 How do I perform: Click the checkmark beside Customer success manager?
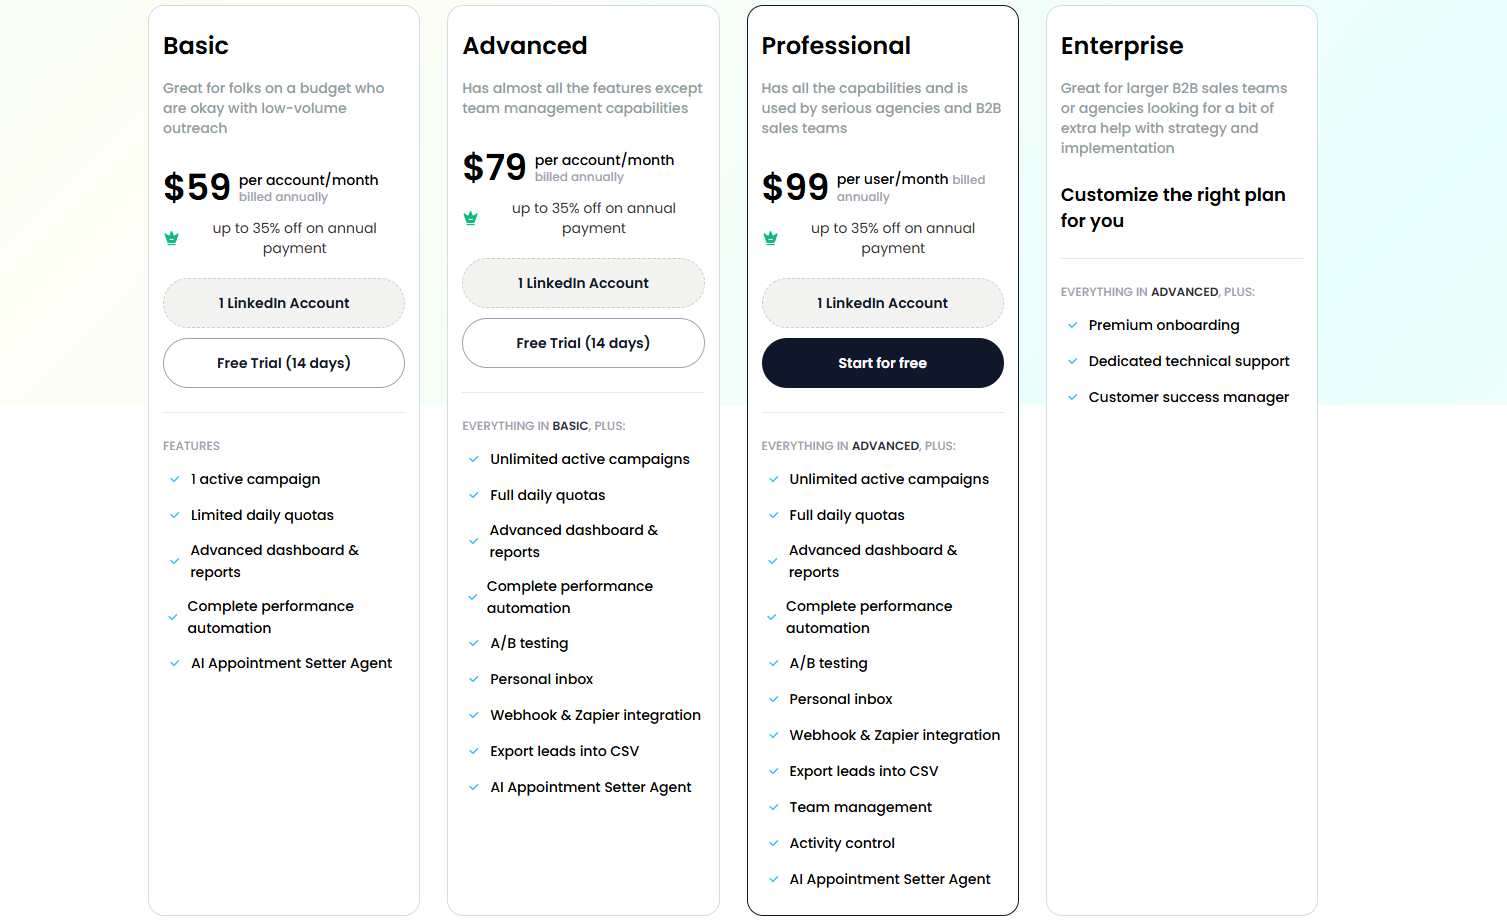tap(1071, 397)
